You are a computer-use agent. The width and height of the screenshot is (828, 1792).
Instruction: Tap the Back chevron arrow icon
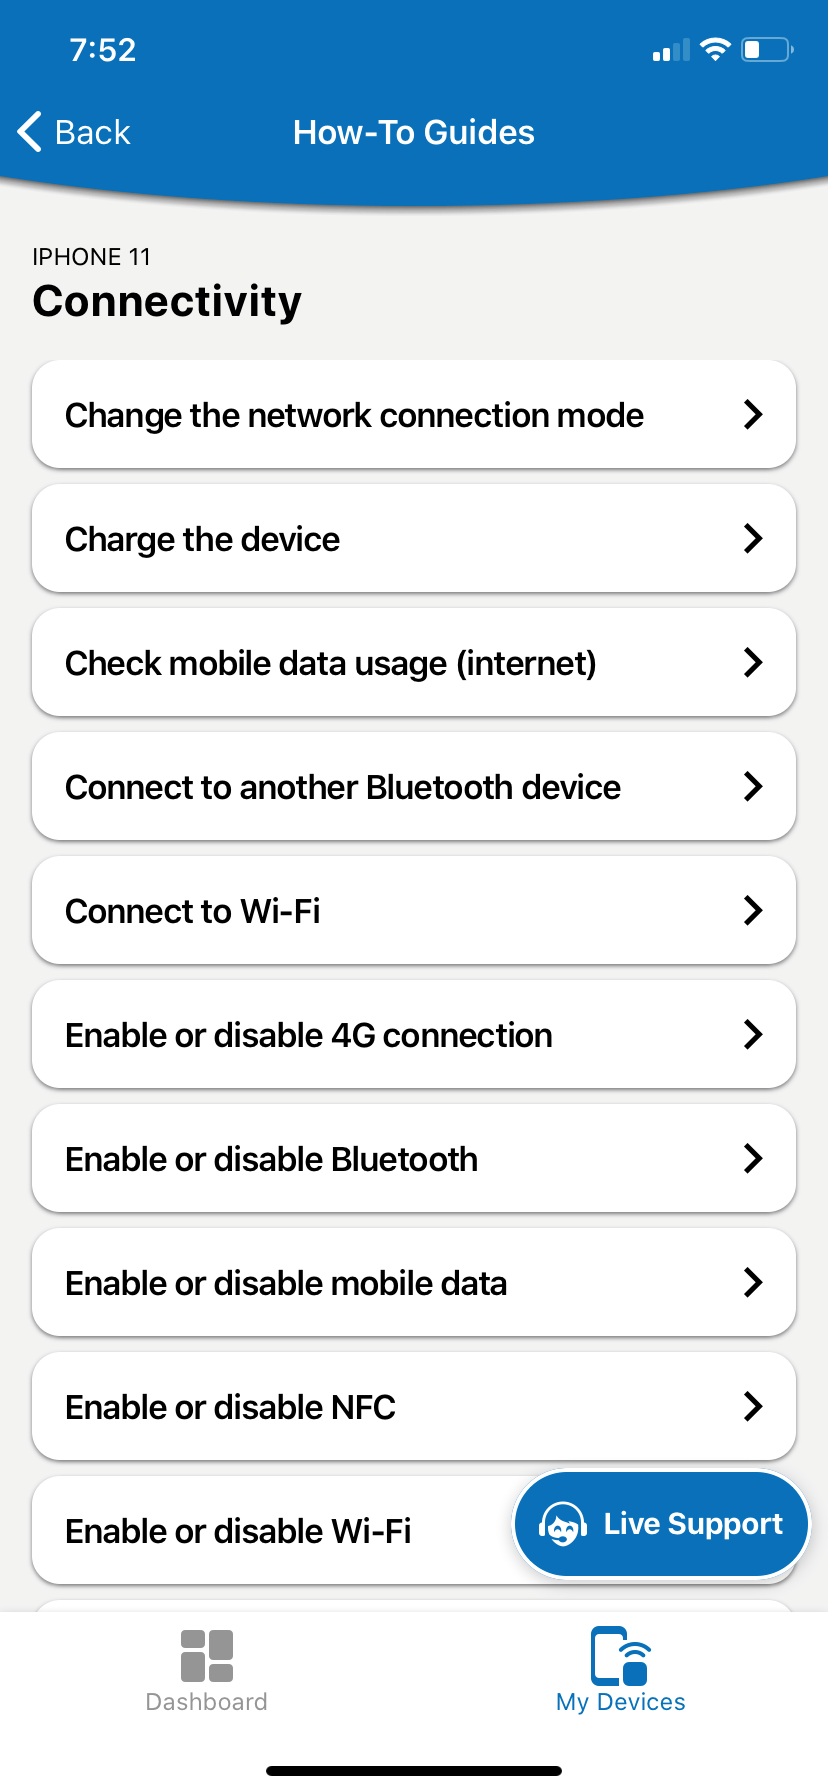30,132
